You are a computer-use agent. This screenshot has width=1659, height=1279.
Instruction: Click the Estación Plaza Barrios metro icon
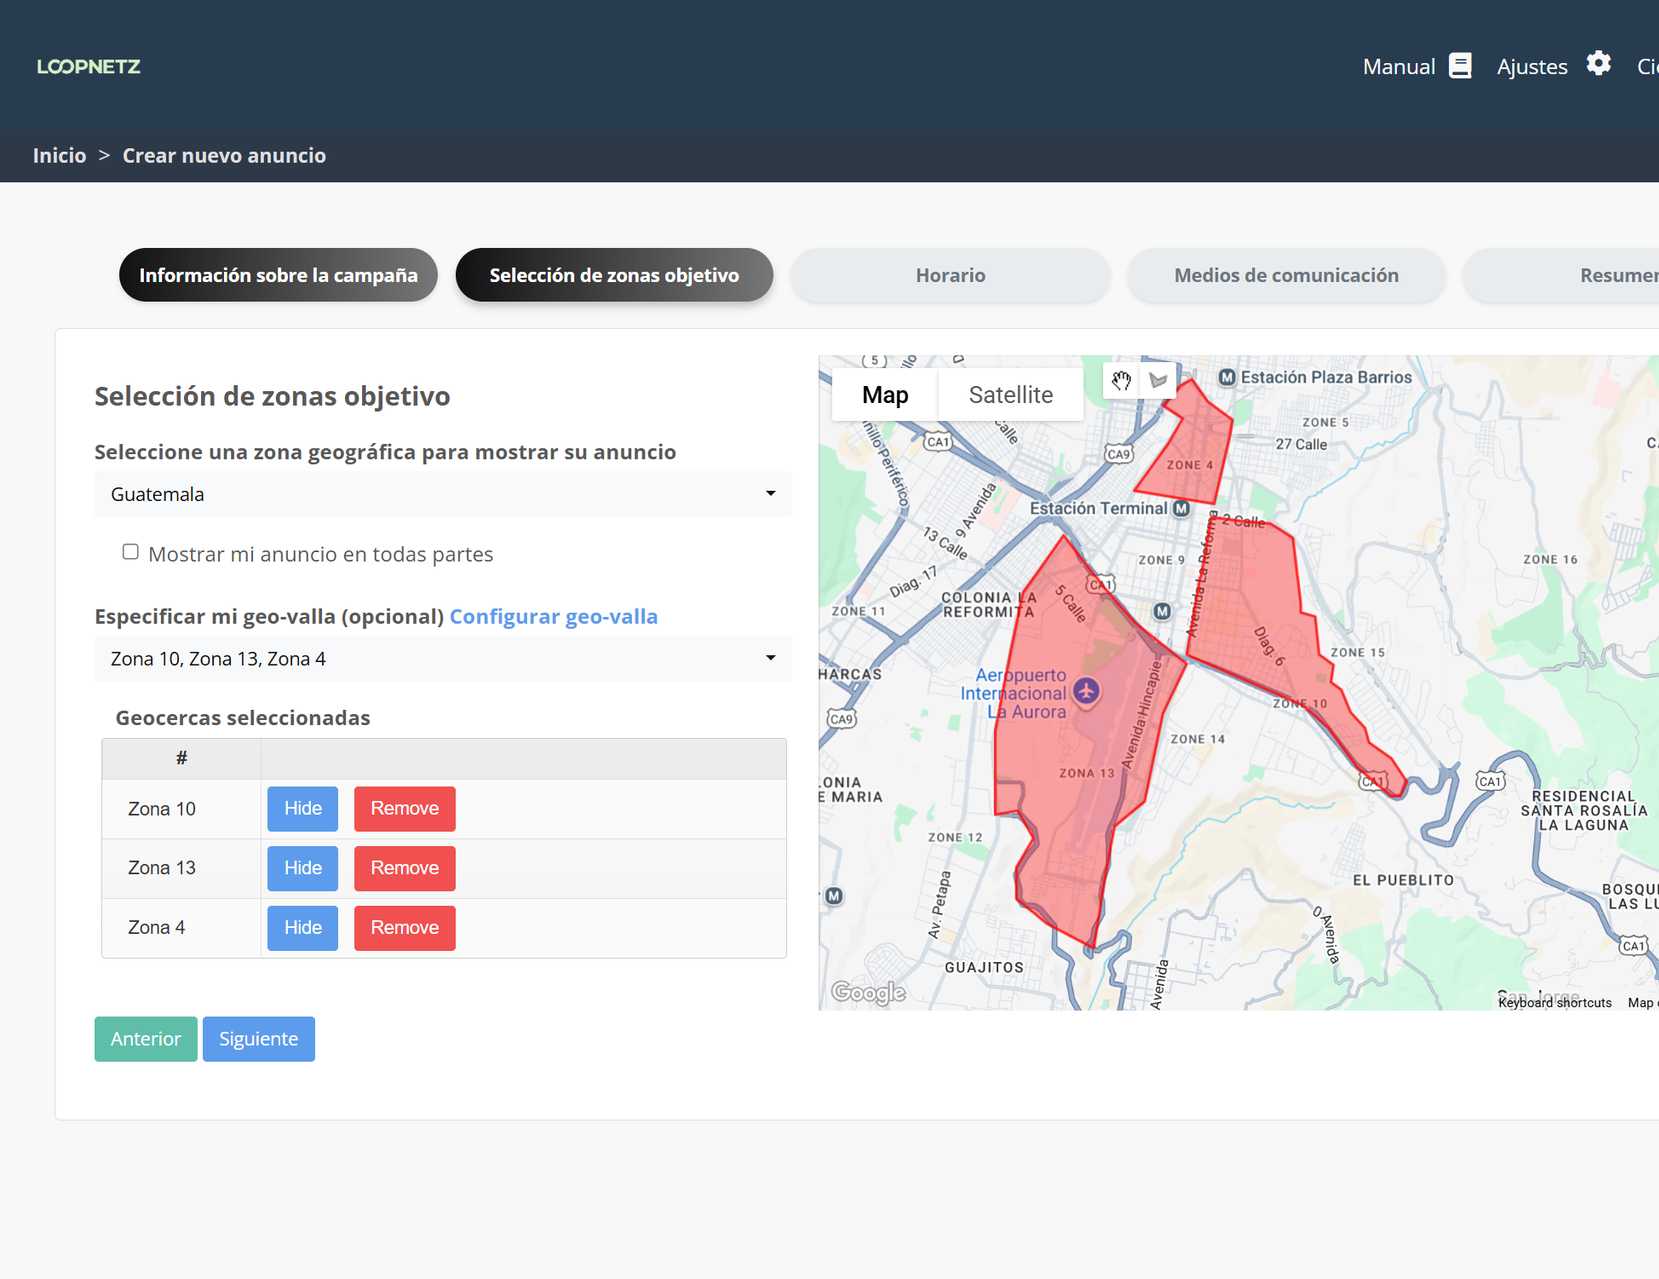(x=1227, y=377)
